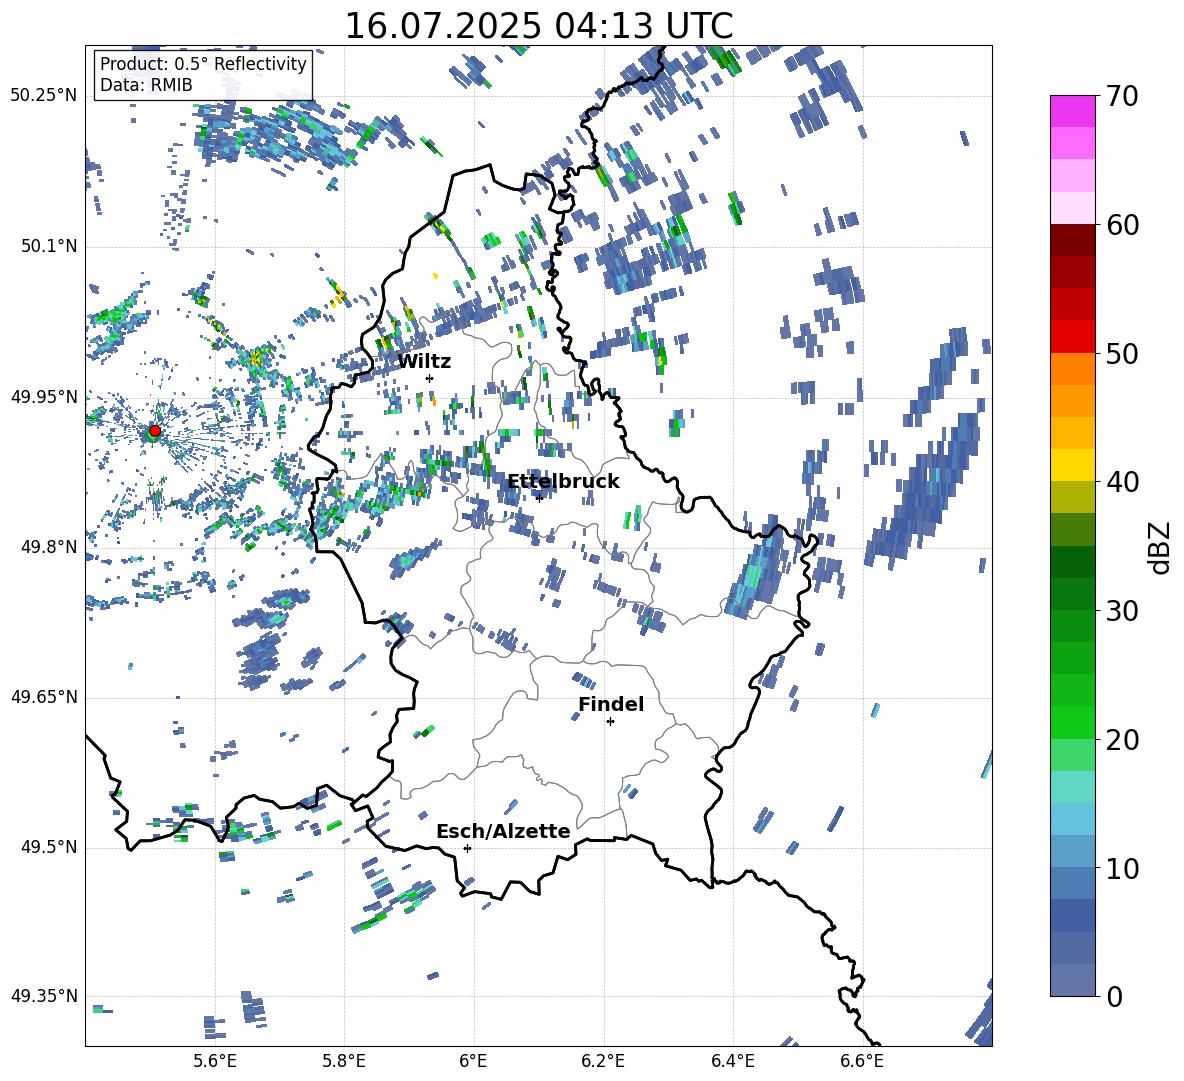Click the Esch/Alzette location cross marker
Screen dimensions: 1184x1081
tap(467, 848)
